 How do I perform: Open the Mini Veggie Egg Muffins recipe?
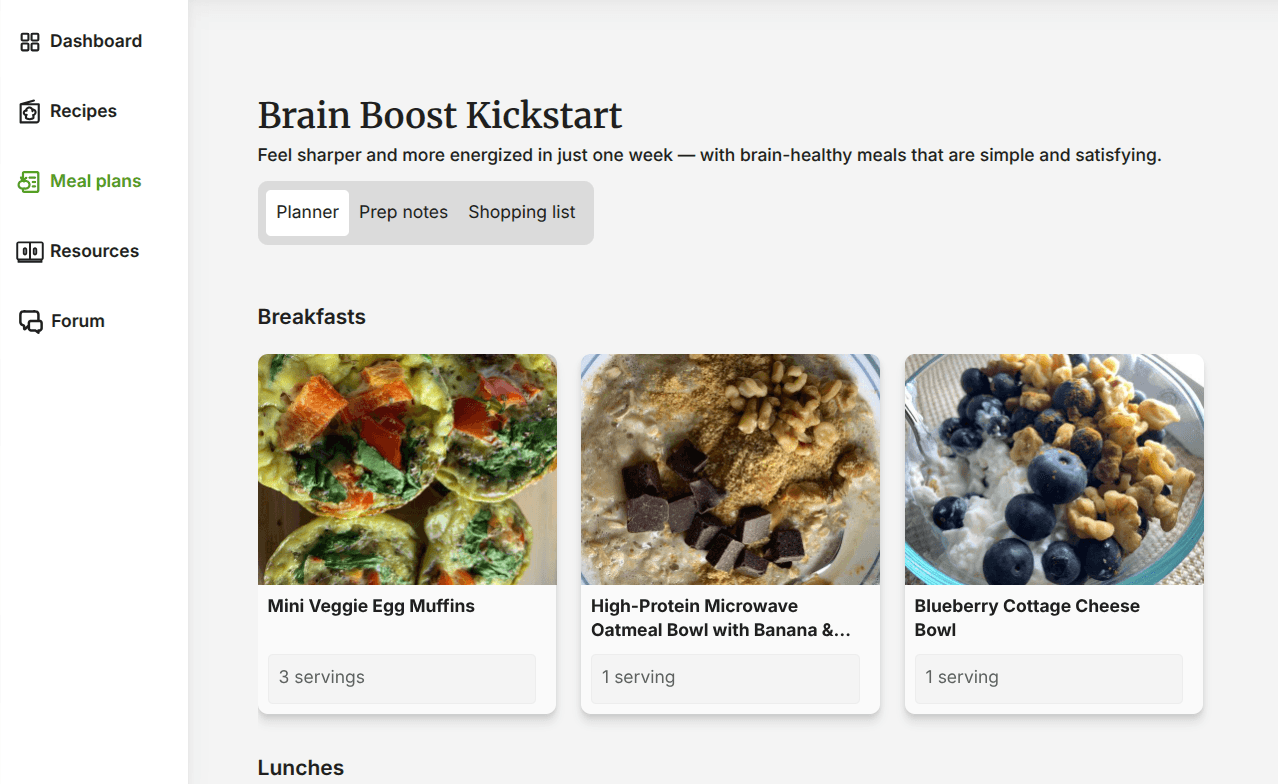(370, 605)
